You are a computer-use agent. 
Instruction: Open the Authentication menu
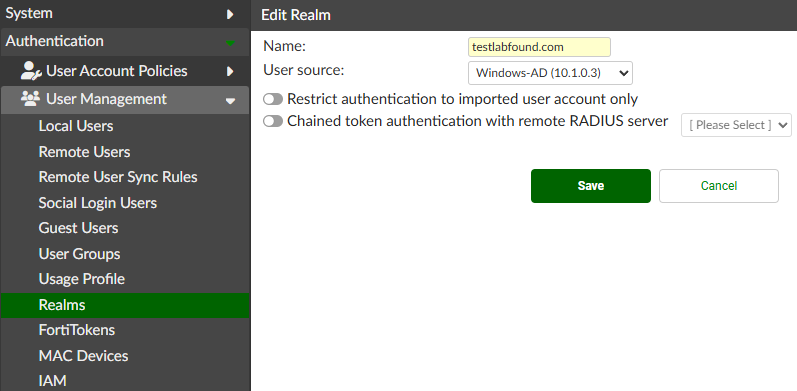pos(125,42)
